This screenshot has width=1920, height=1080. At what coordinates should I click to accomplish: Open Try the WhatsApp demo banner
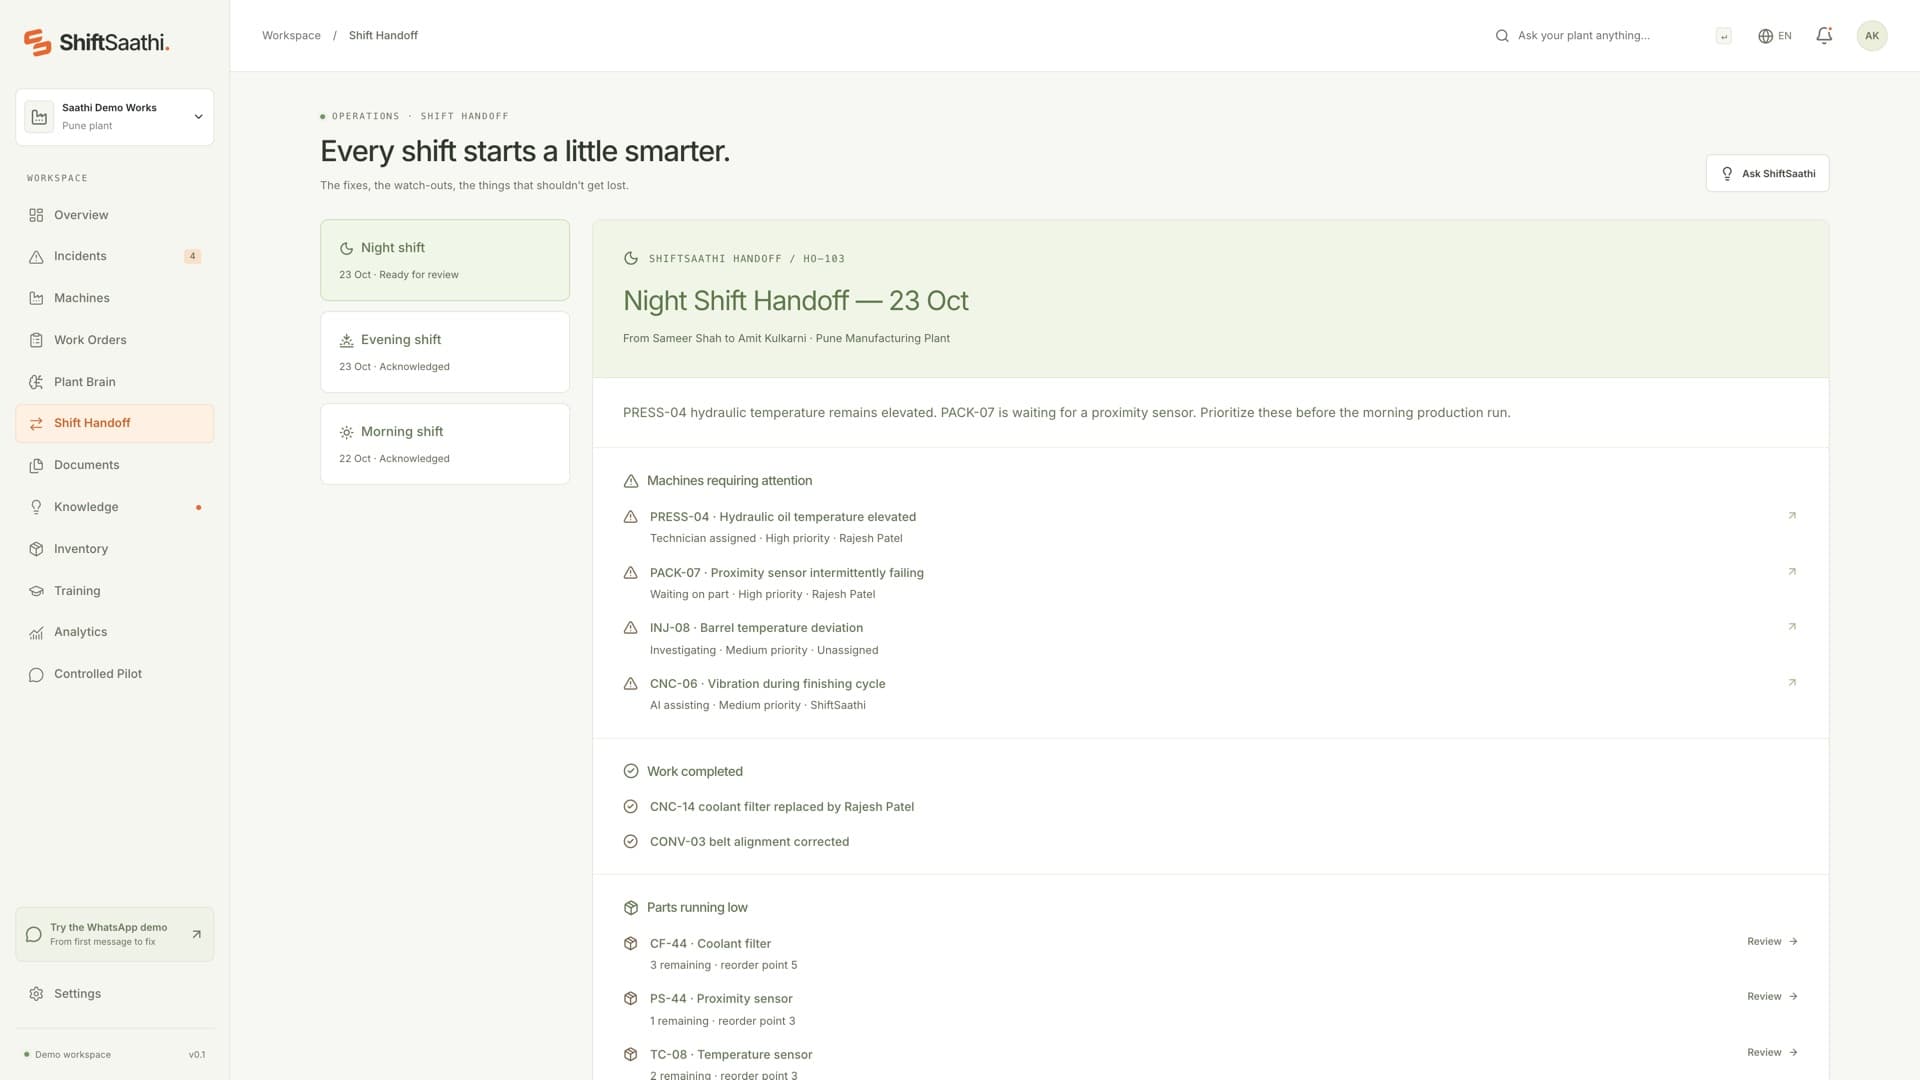(115, 934)
